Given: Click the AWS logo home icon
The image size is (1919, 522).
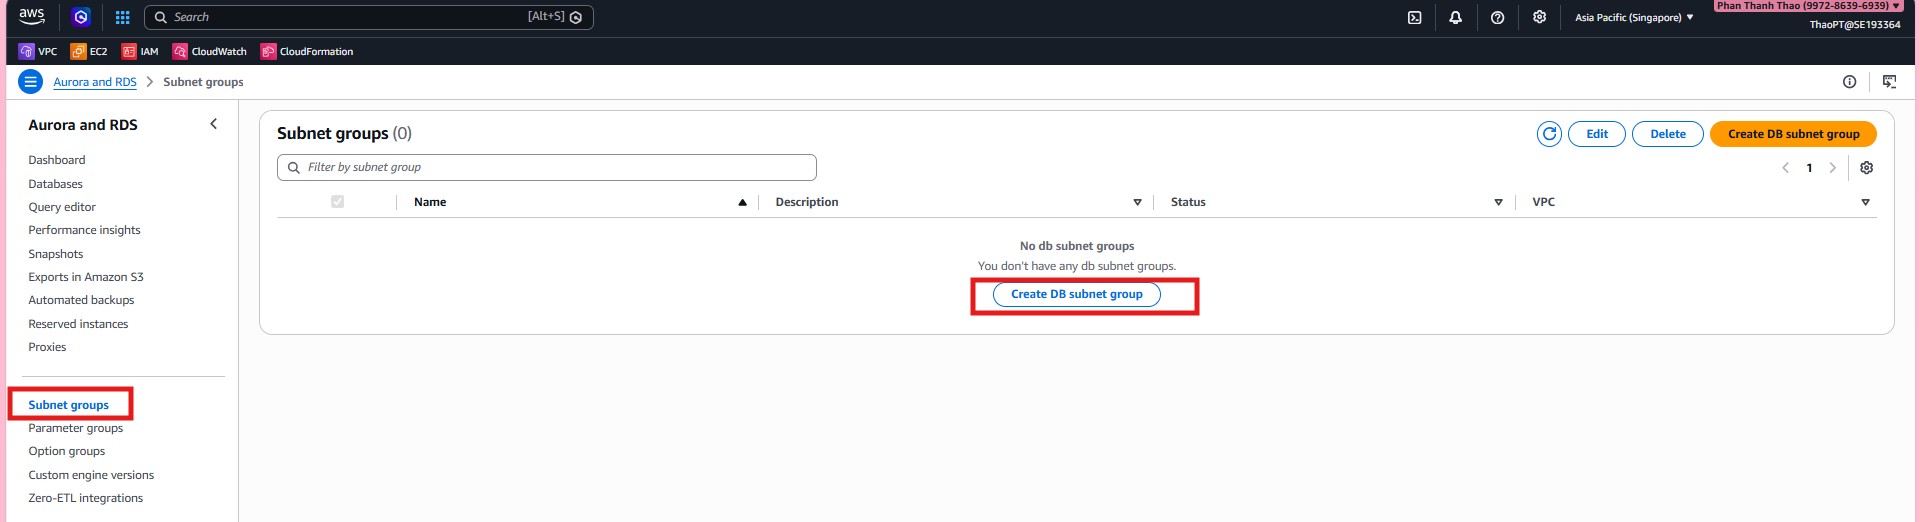Looking at the screenshot, I should [32, 16].
